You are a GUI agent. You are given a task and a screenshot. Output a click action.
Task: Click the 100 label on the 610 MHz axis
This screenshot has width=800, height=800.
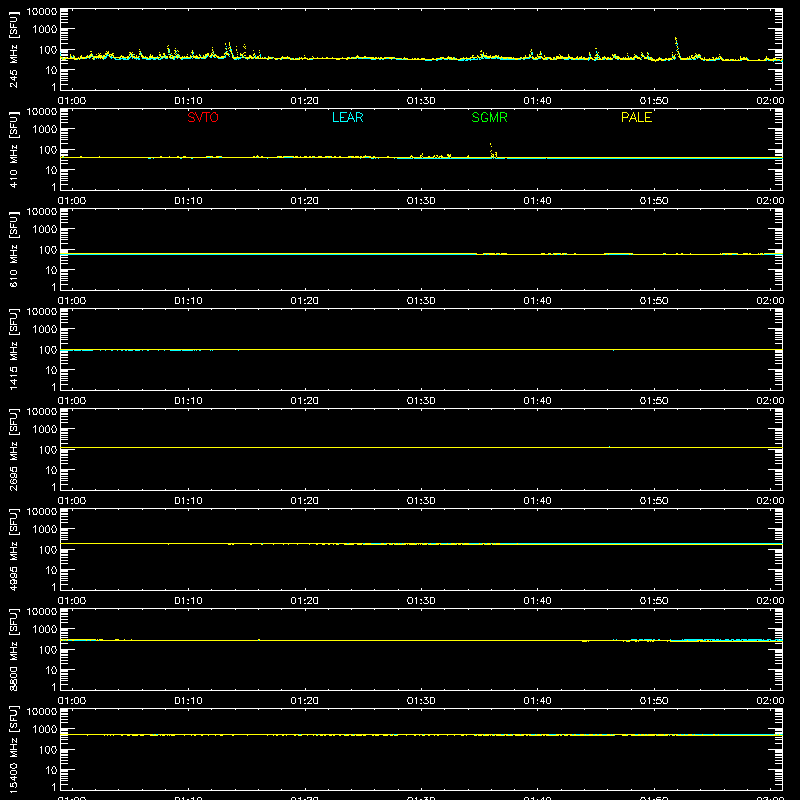(48, 250)
